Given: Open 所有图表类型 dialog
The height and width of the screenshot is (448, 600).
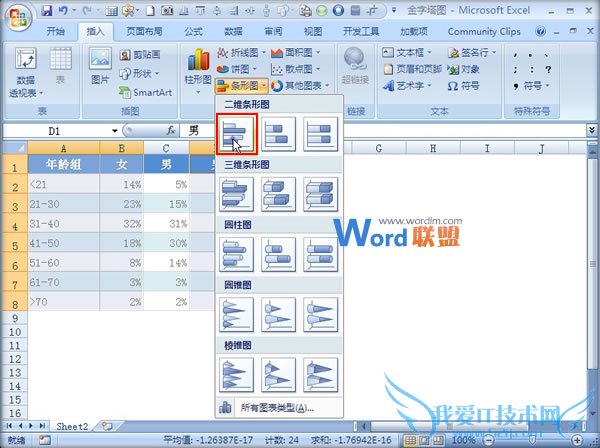Looking at the screenshot, I should coord(279,408).
